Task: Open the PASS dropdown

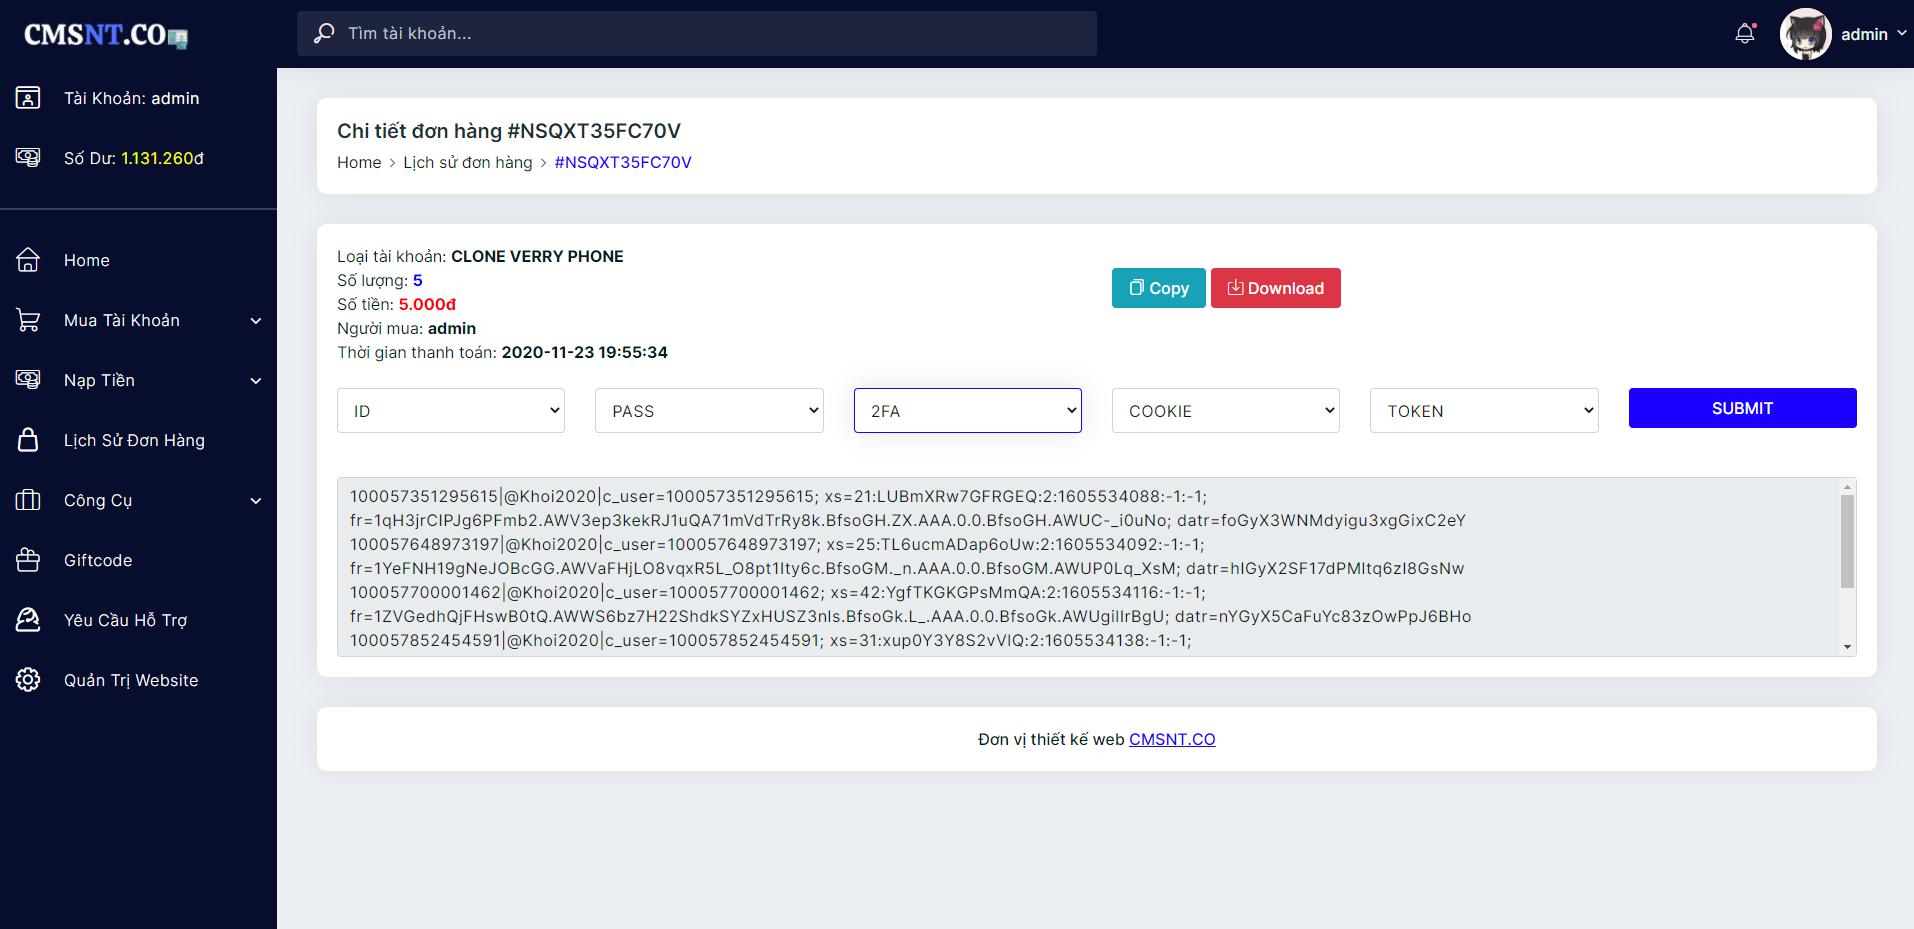Action: [x=709, y=410]
